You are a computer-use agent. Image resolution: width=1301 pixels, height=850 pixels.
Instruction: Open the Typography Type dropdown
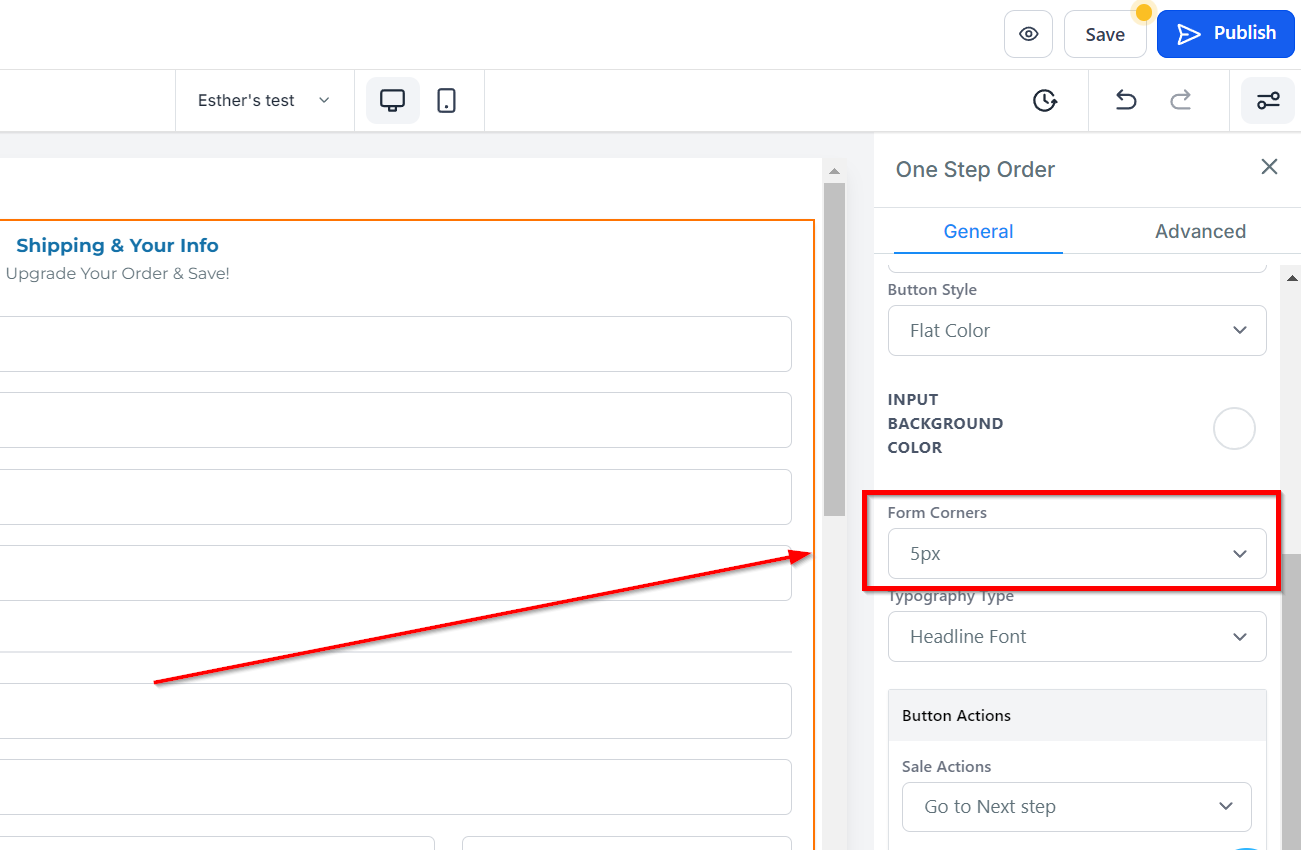[1077, 637]
